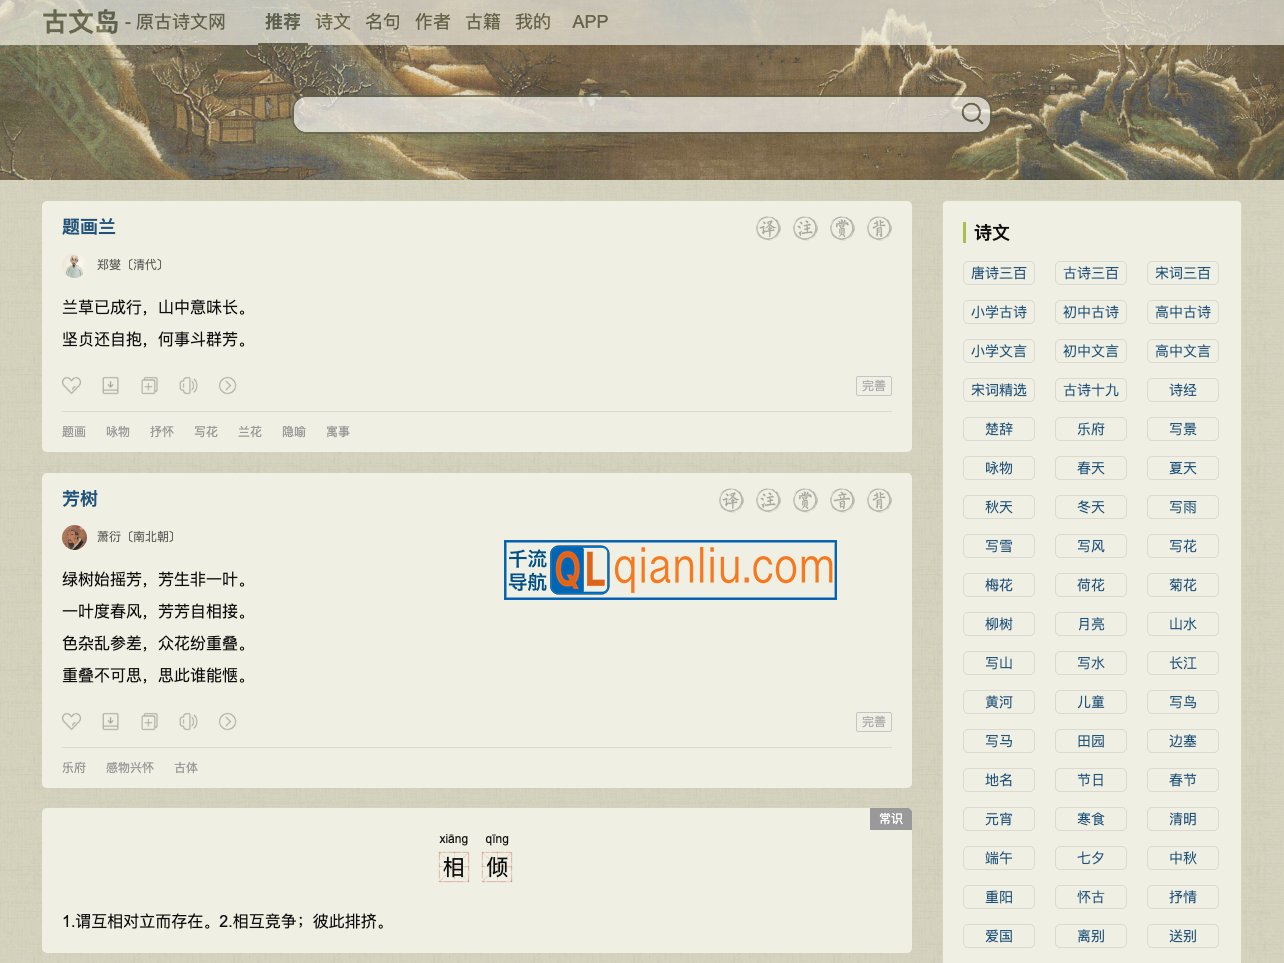Click inside the search input field
The width and height of the screenshot is (1284, 963).
click(x=620, y=115)
